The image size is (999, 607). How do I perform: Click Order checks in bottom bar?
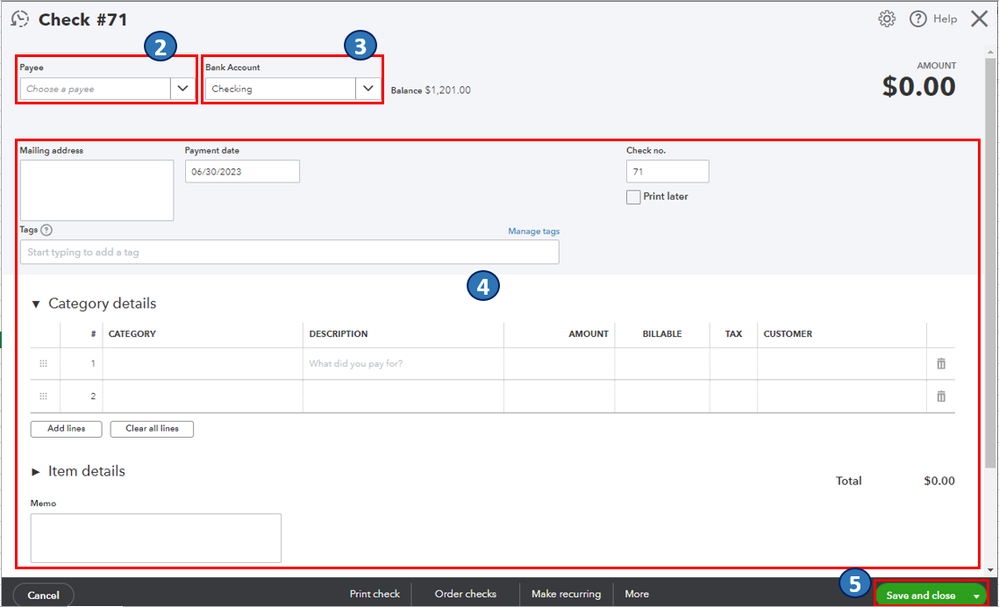466,594
